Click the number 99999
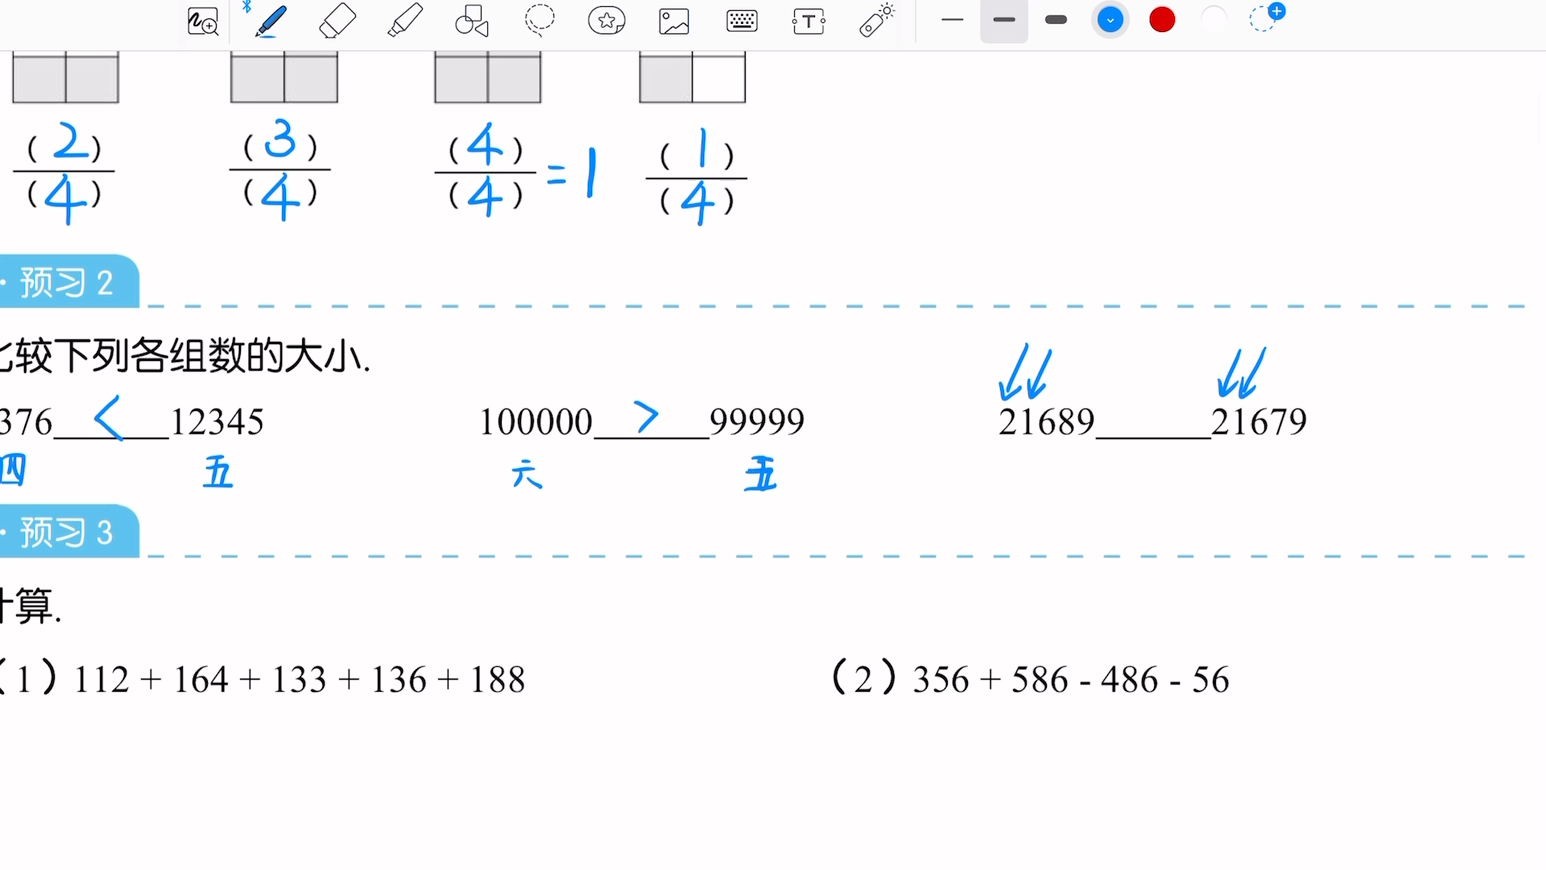The image size is (1546, 870). pyautogui.click(x=757, y=422)
